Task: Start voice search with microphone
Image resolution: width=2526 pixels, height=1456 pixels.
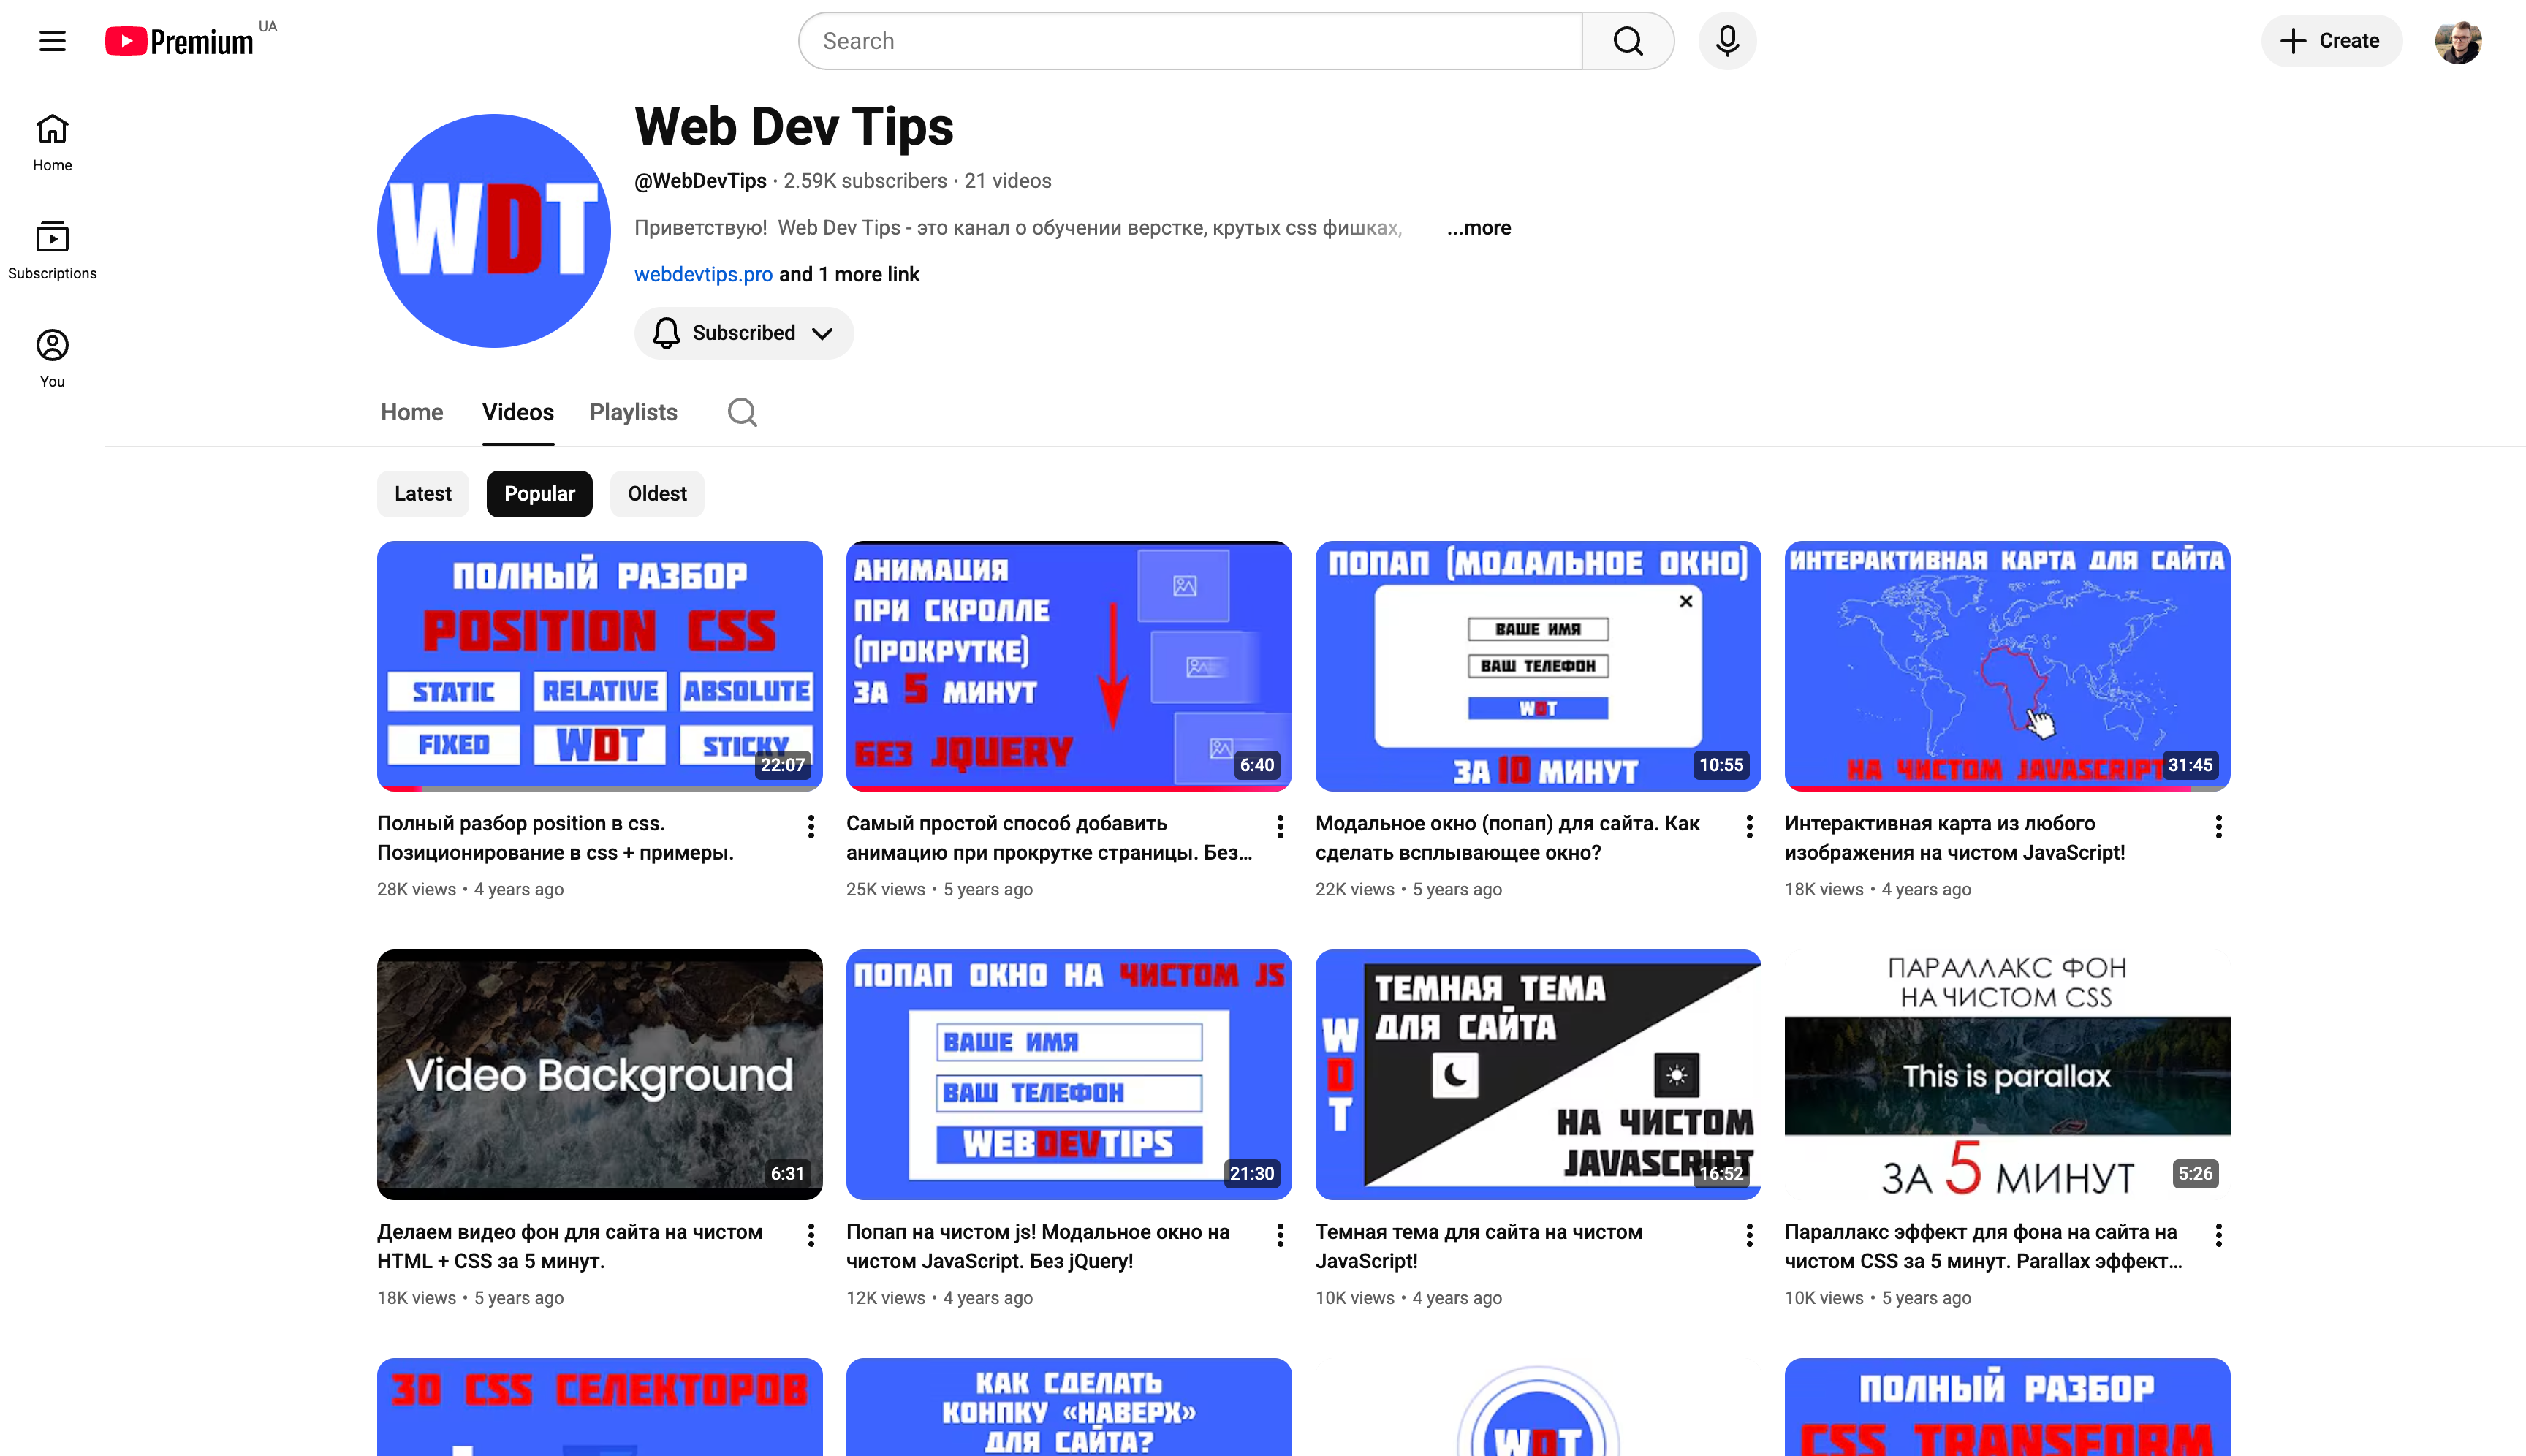Action: coord(1727,41)
